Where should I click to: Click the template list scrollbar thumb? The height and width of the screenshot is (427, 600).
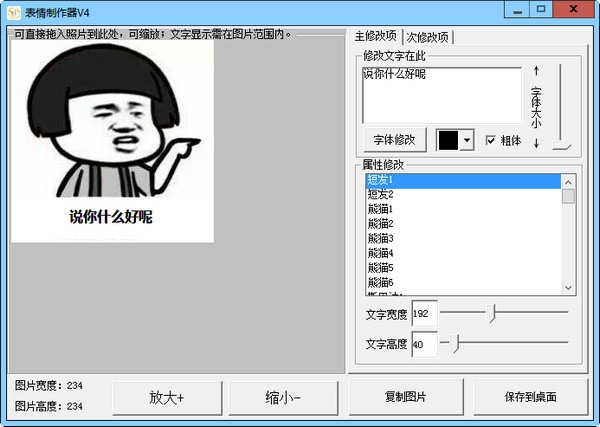click(x=568, y=196)
